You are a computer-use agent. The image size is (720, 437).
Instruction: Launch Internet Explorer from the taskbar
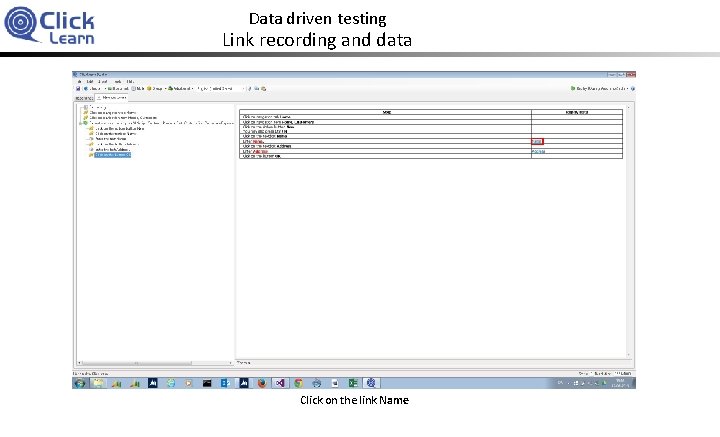point(171,383)
